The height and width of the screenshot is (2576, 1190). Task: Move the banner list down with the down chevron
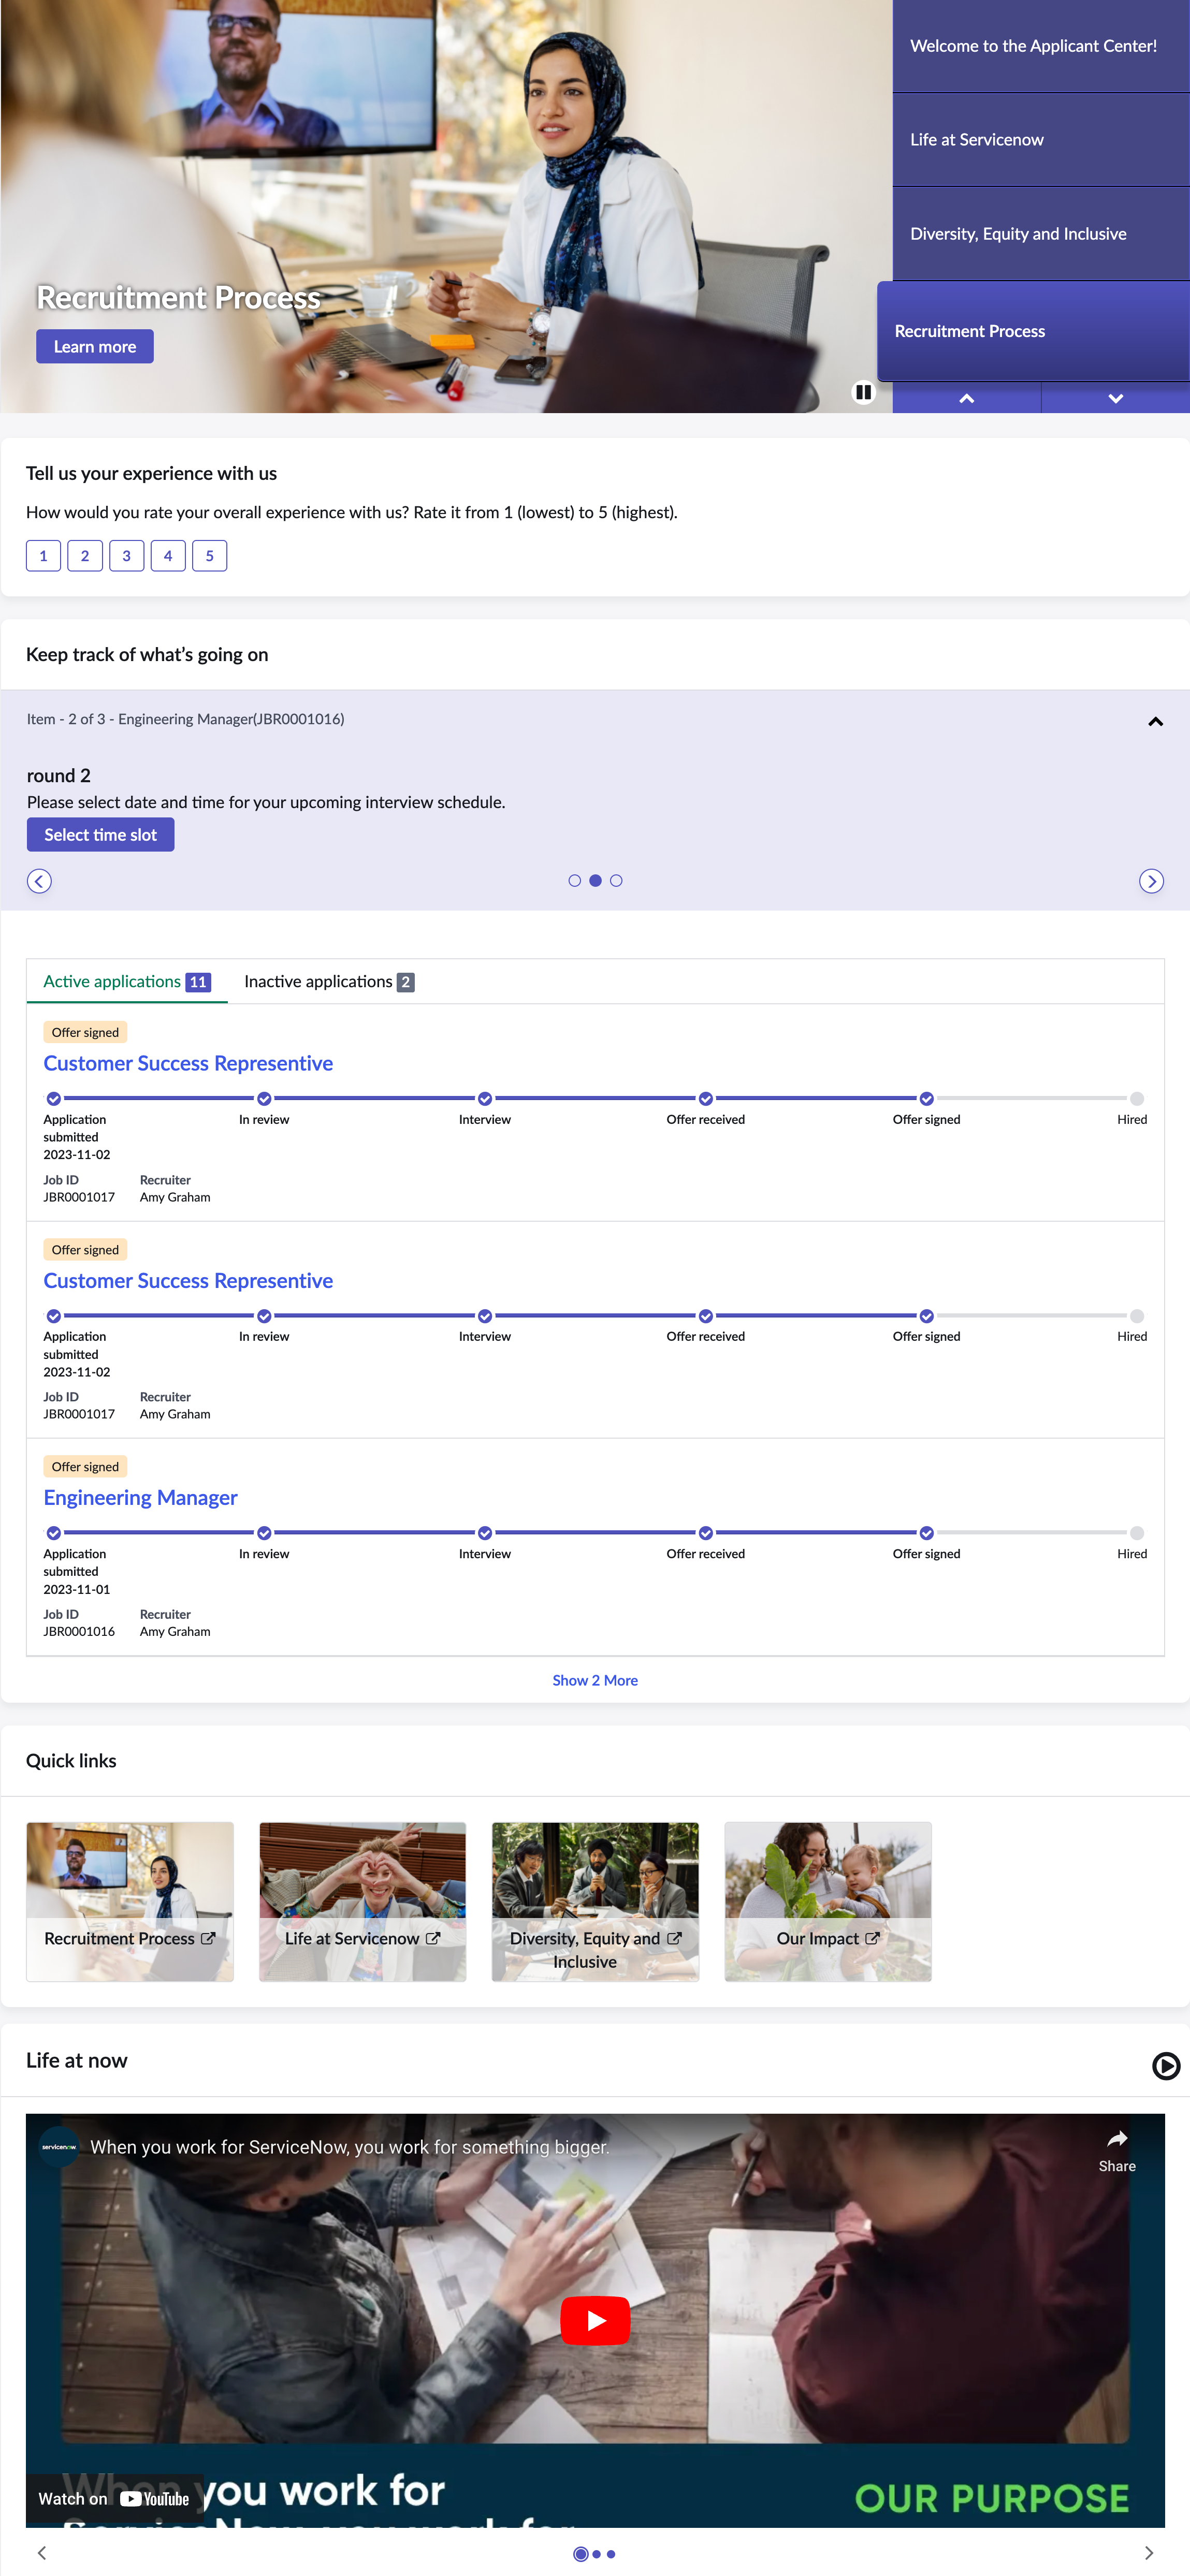coord(1115,398)
